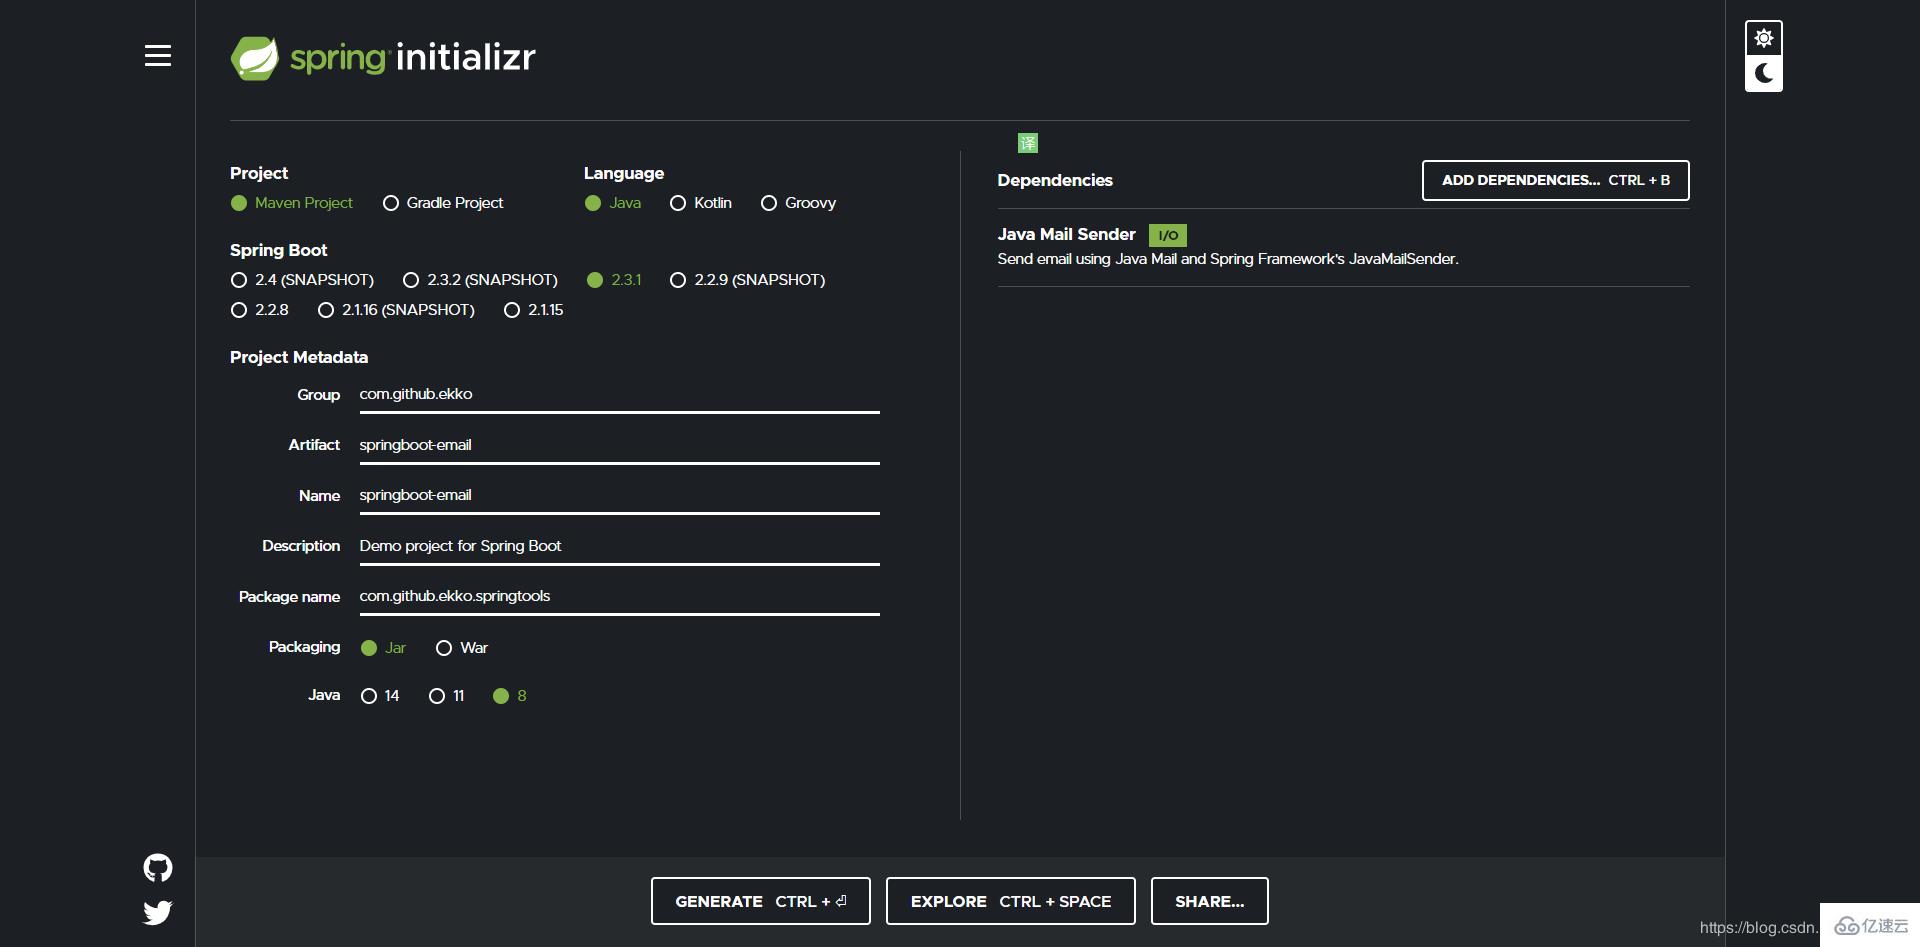Click the Group input field

pos(619,395)
